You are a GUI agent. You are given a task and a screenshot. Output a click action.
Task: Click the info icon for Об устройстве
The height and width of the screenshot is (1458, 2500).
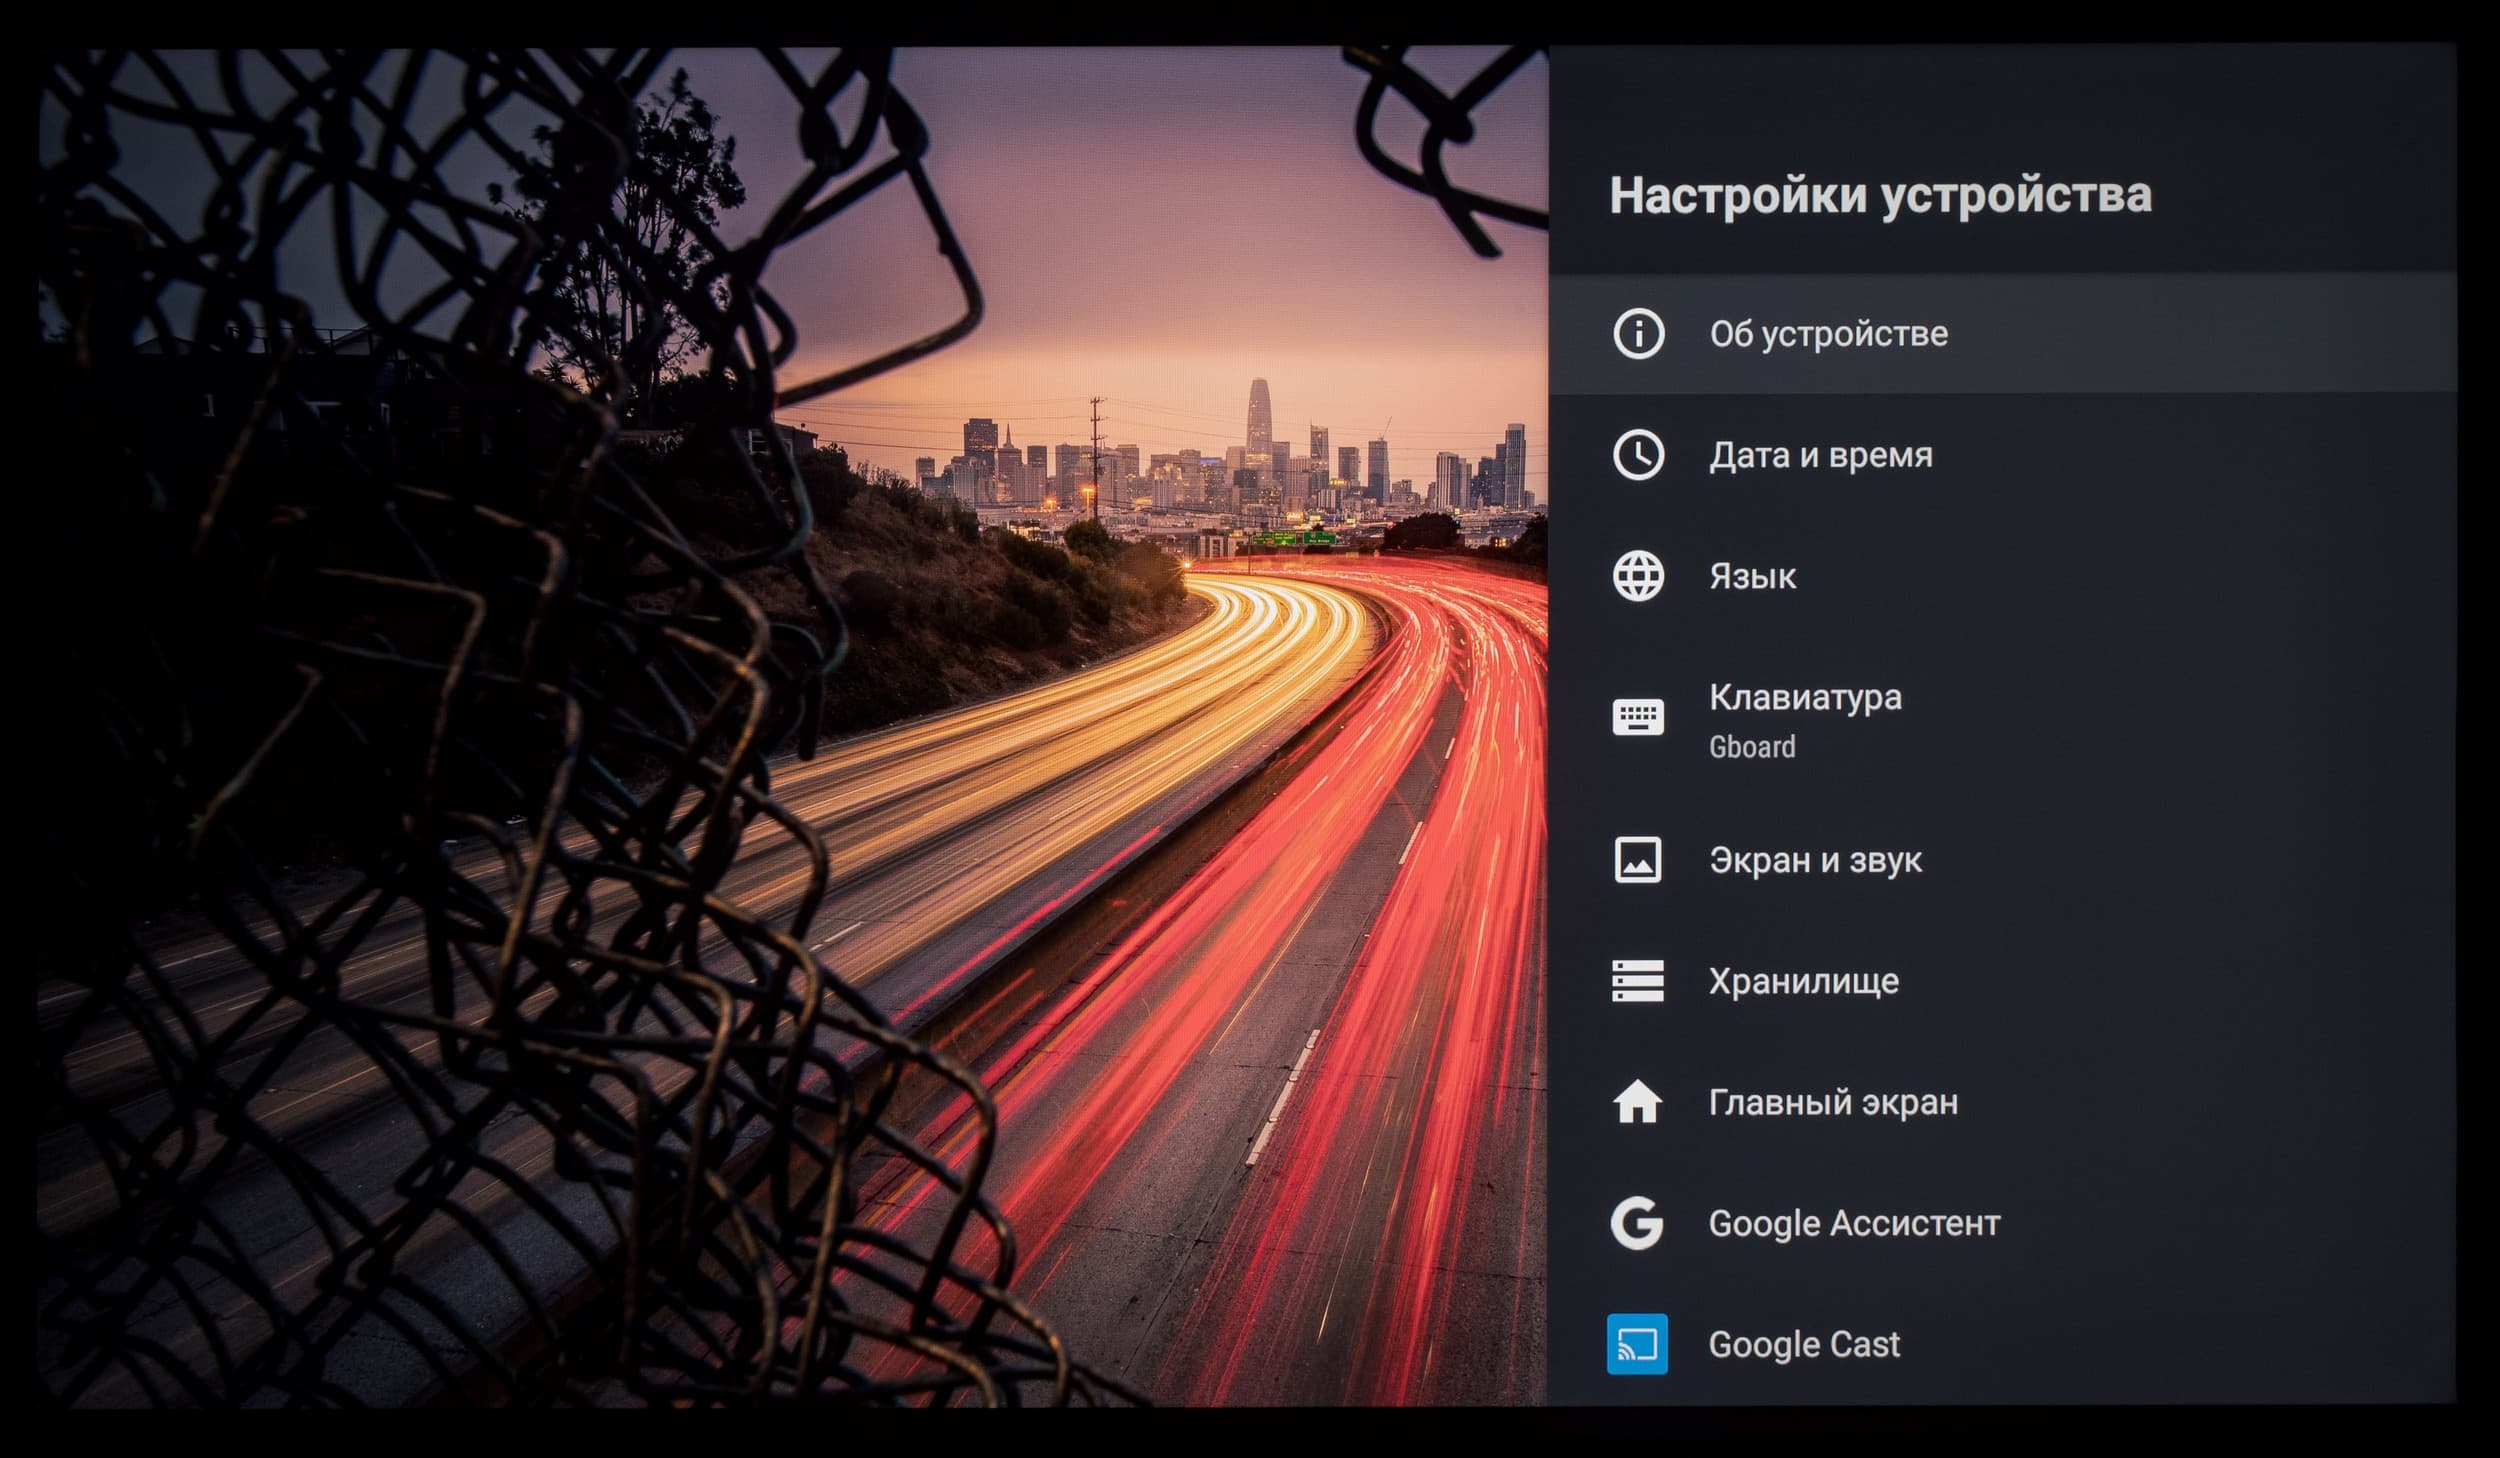[x=1638, y=333]
